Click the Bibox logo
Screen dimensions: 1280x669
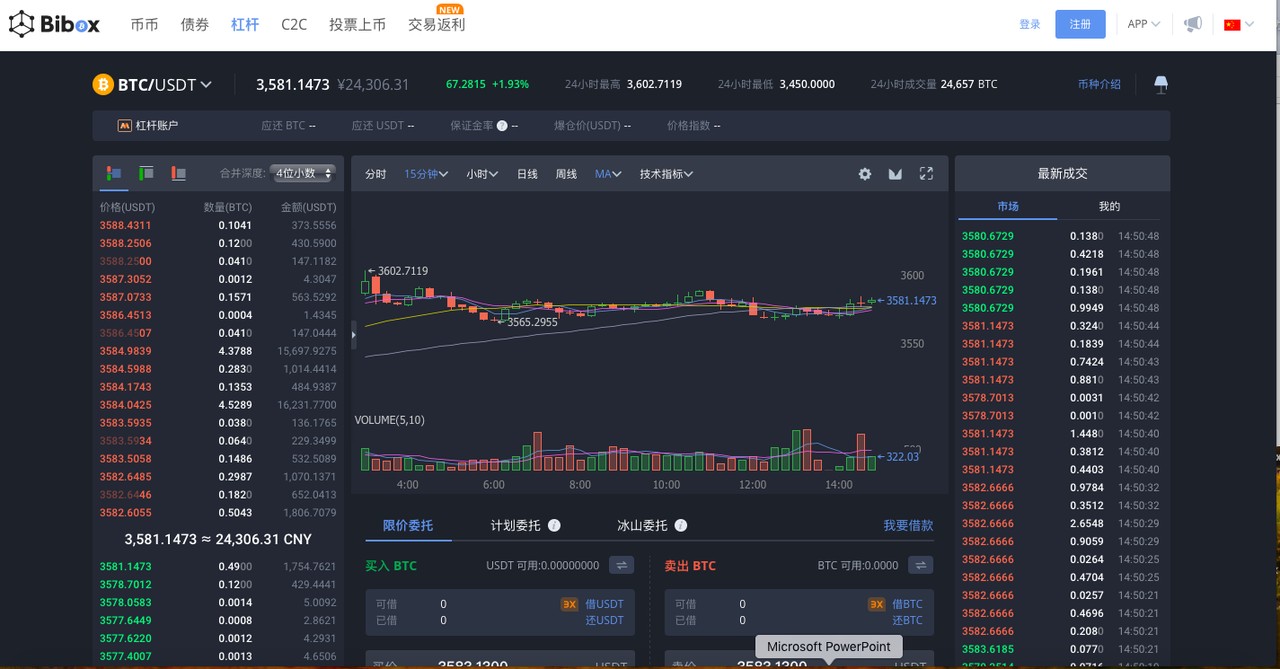[x=55, y=24]
